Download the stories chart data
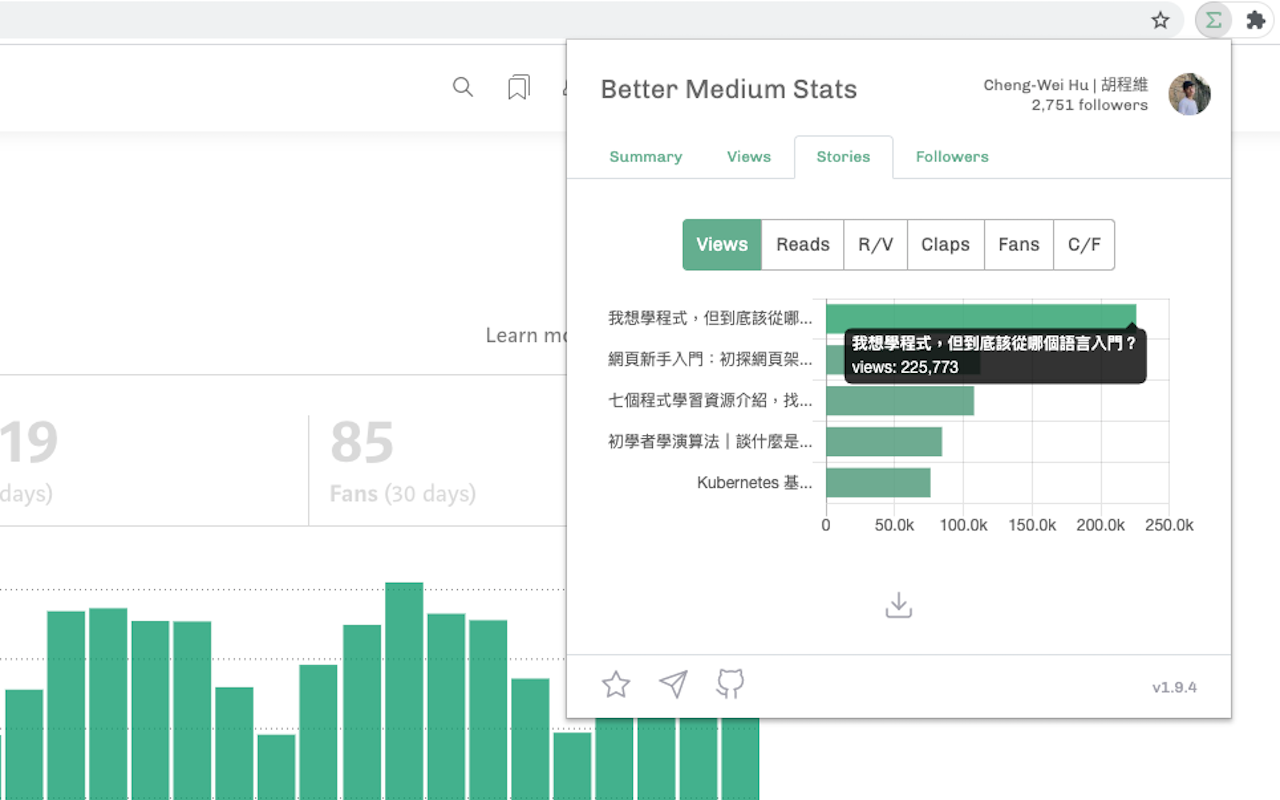The height and width of the screenshot is (800, 1280). 899,605
